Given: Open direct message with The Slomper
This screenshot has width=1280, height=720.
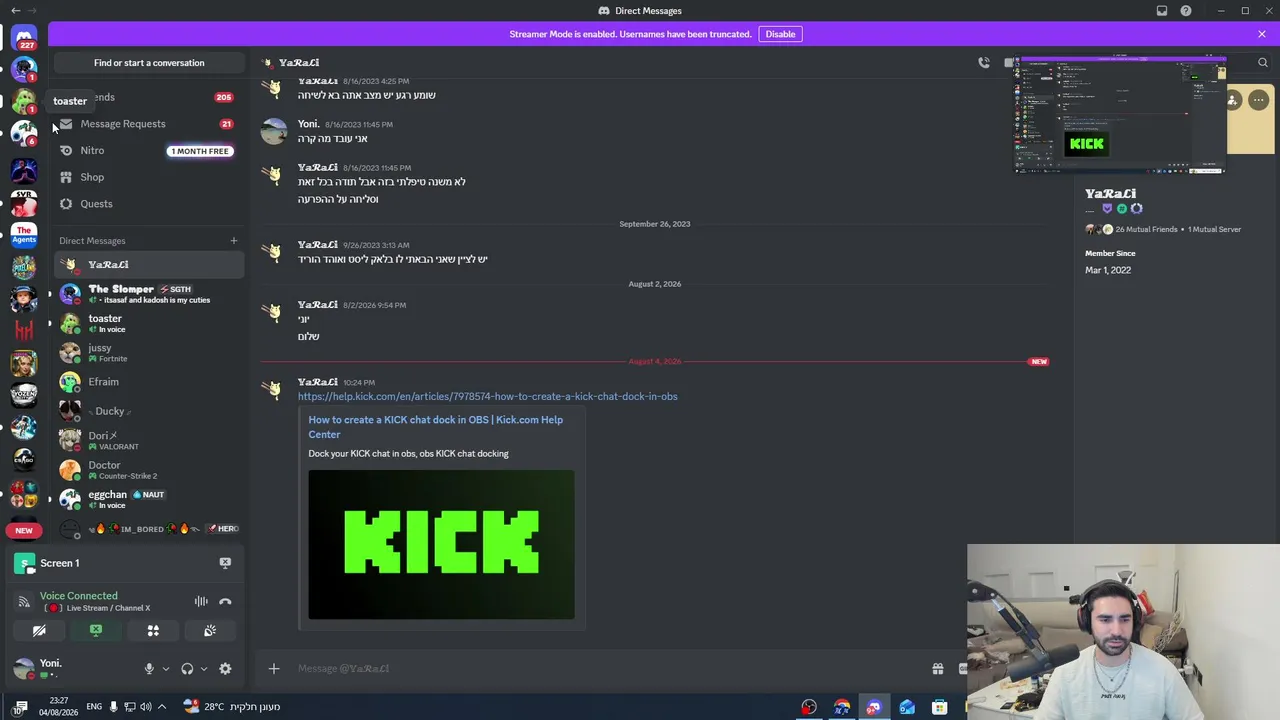Looking at the screenshot, I should pyautogui.click(x=149, y=294).
